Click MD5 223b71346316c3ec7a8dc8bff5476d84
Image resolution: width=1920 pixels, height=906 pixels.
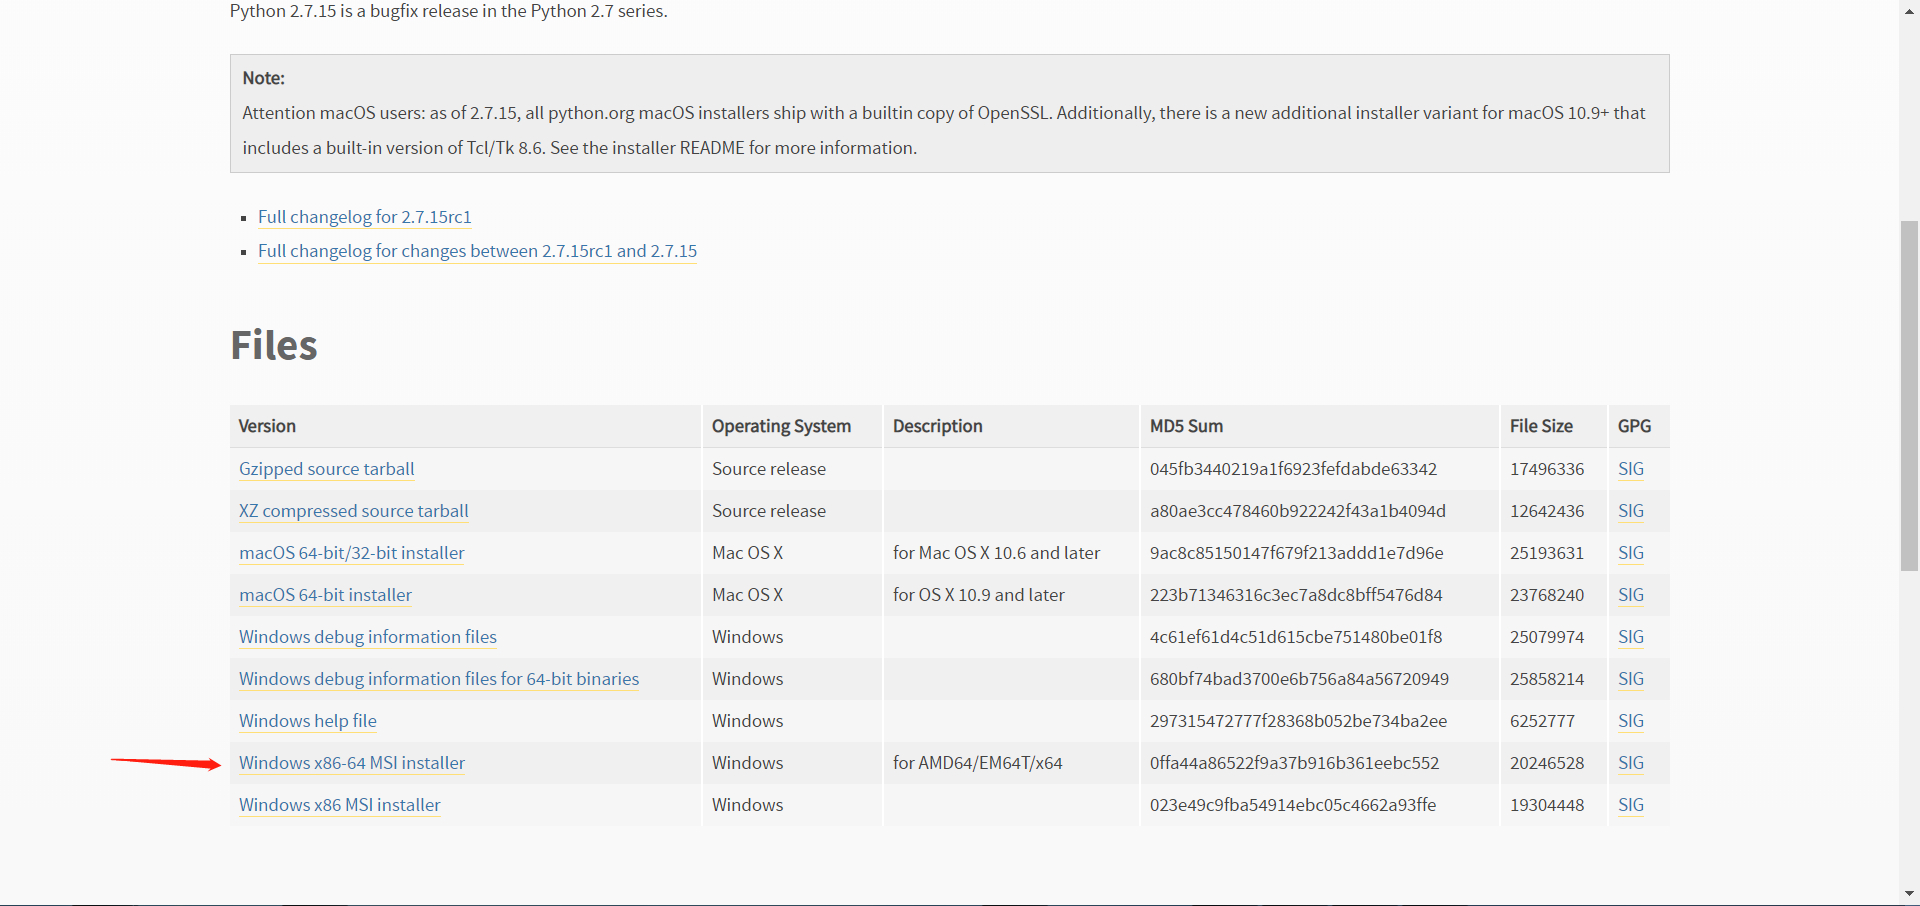1296,595
